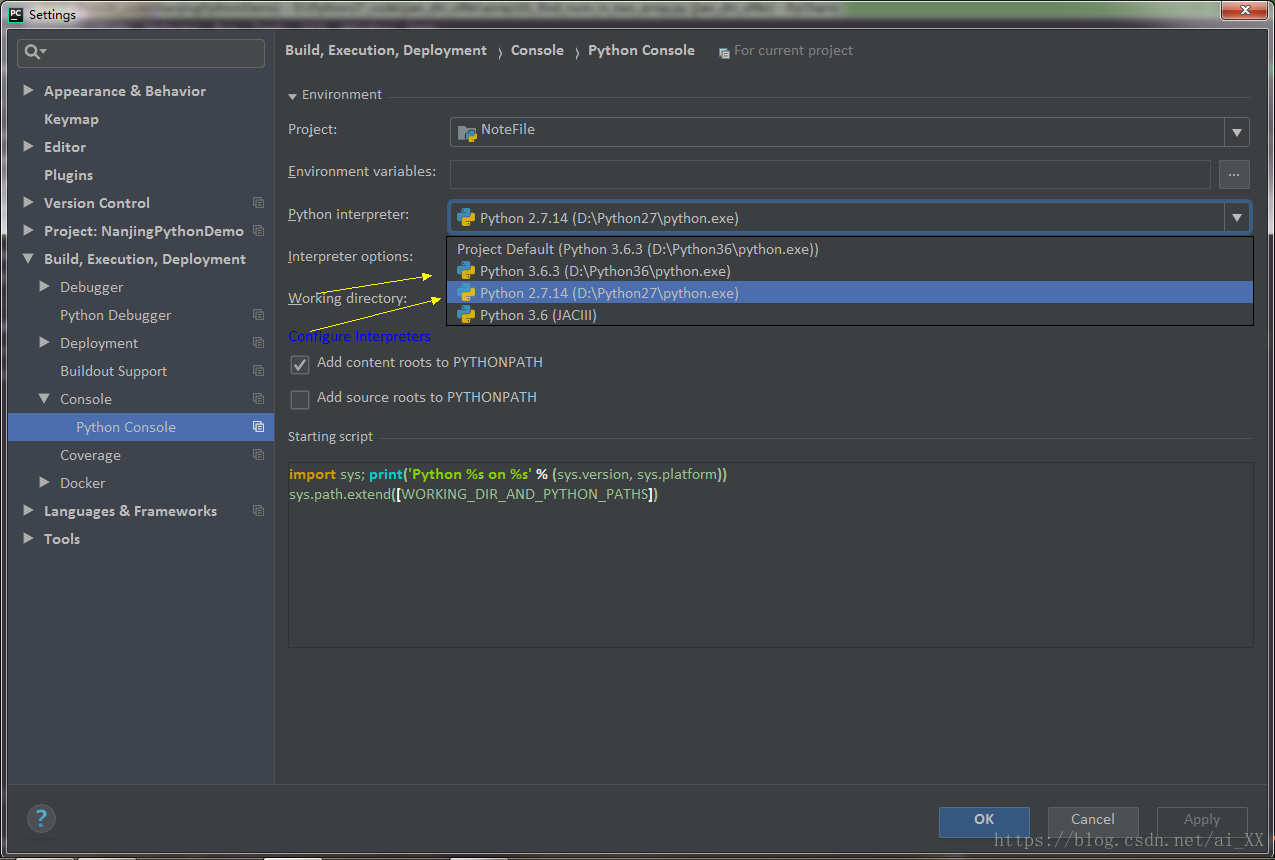Viewport: 1275px width, 860px height.
Task: Click project-level icon next to Python Console
Action: pos(258,427)
